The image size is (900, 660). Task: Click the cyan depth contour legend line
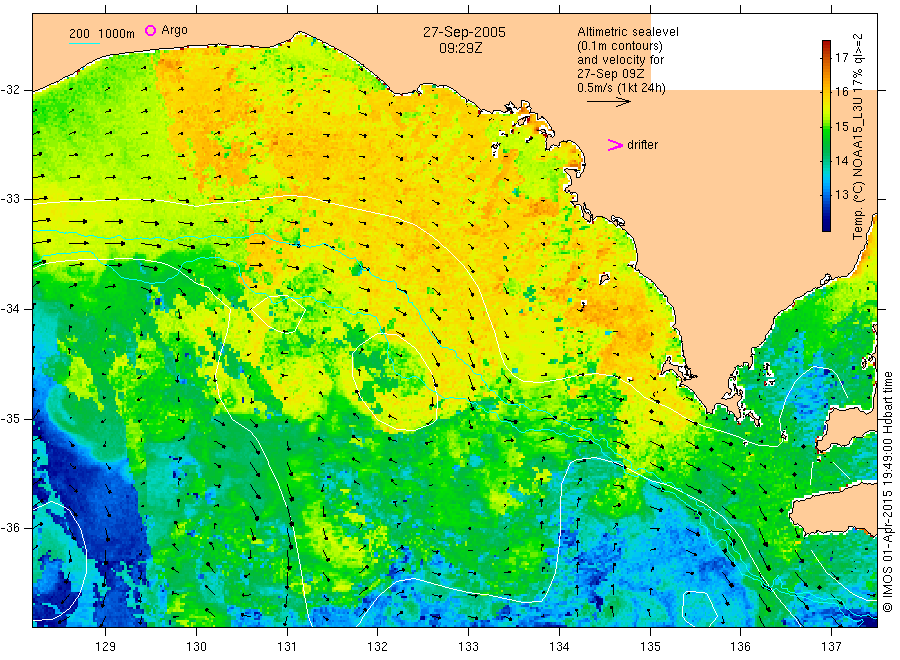click(84, 43)
